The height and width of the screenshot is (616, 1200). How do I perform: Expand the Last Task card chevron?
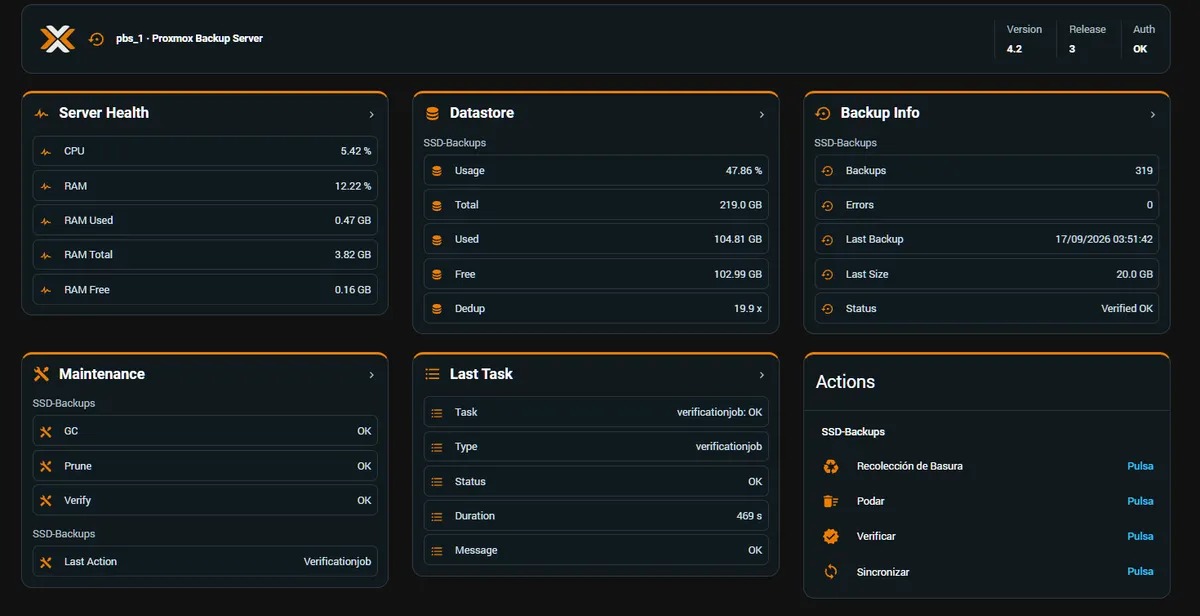tap(762, 375)
